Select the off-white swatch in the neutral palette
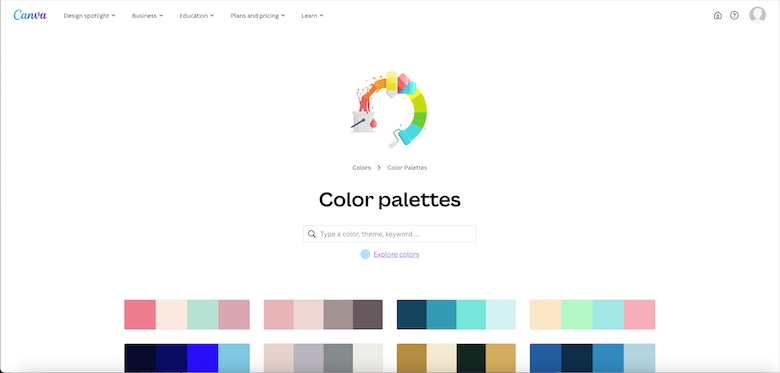Image resolution: width=780 pixels, height=373 pixels. click(368, 358)
